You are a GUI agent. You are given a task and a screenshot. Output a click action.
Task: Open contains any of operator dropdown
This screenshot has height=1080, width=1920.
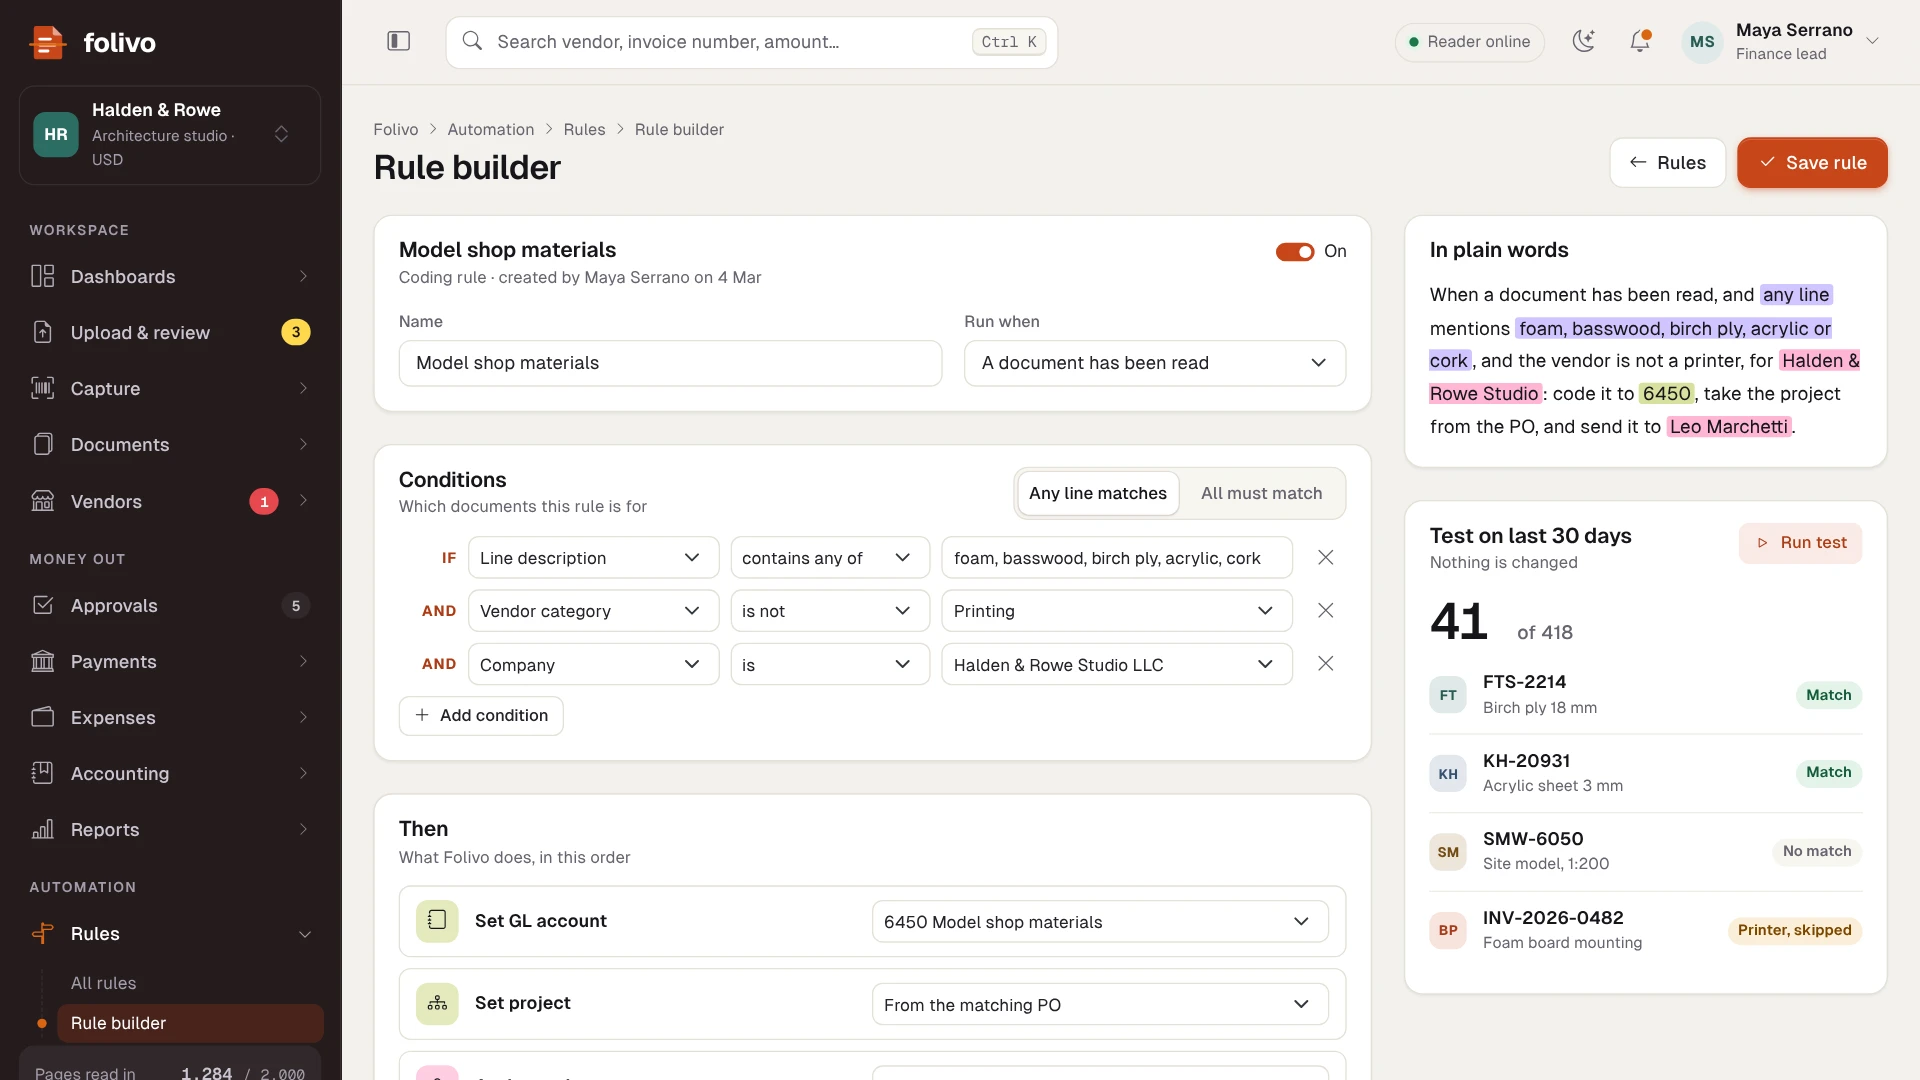[x=829, y=558]
